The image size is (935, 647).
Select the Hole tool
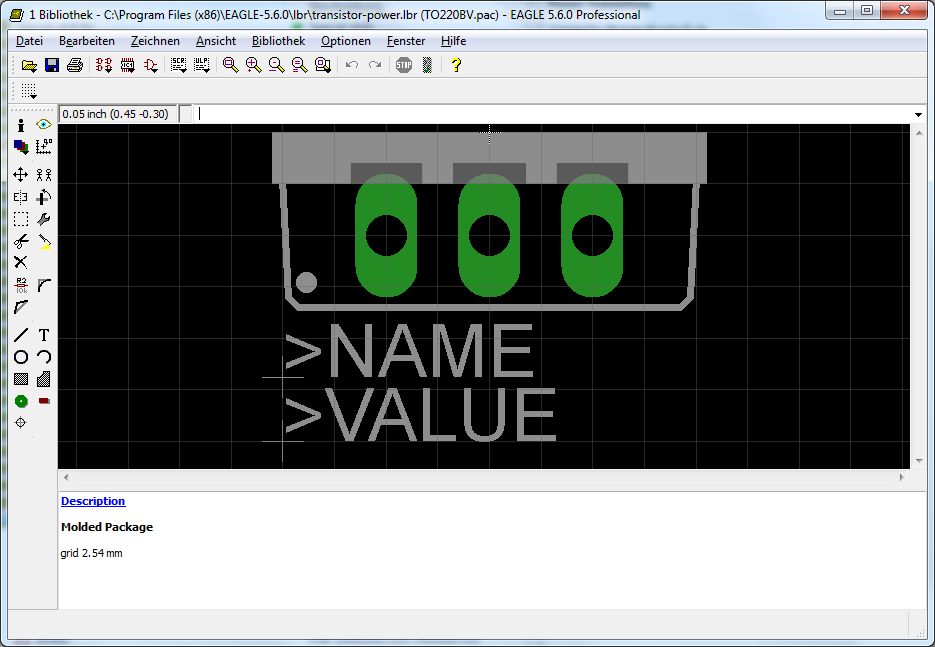point(21,423)
